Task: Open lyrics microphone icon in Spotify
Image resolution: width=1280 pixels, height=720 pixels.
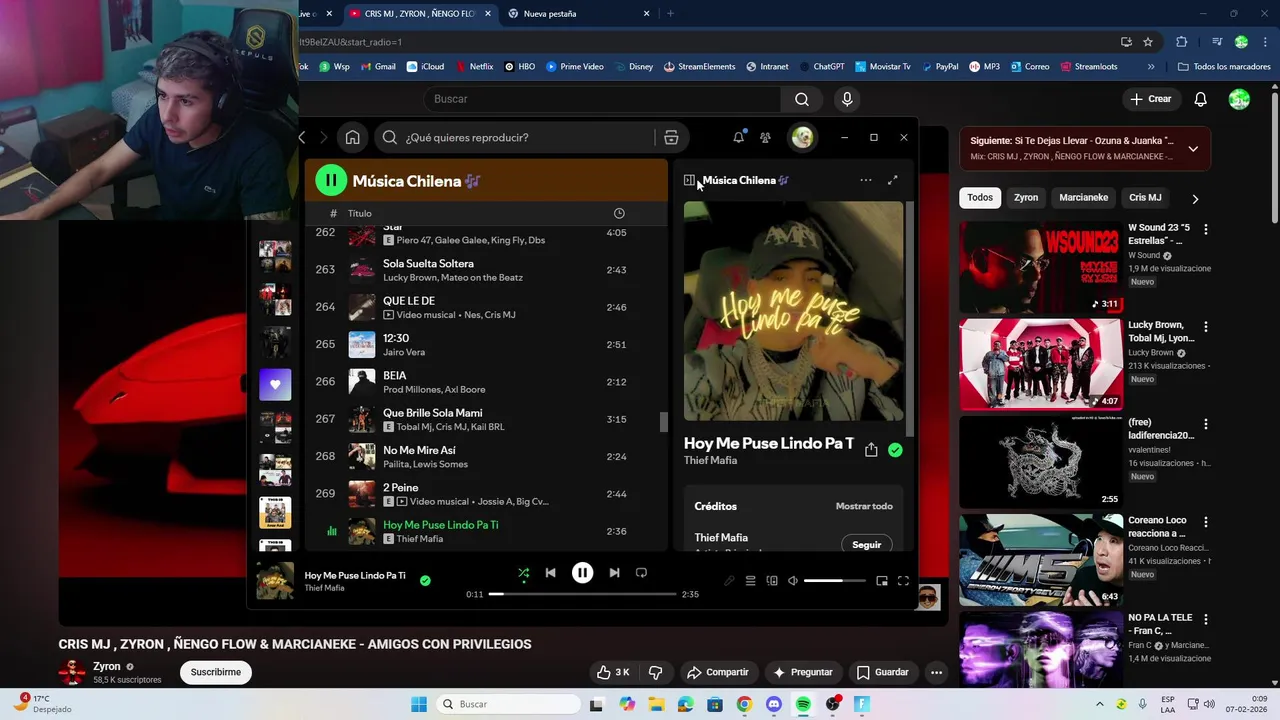Action: (729, 581)
